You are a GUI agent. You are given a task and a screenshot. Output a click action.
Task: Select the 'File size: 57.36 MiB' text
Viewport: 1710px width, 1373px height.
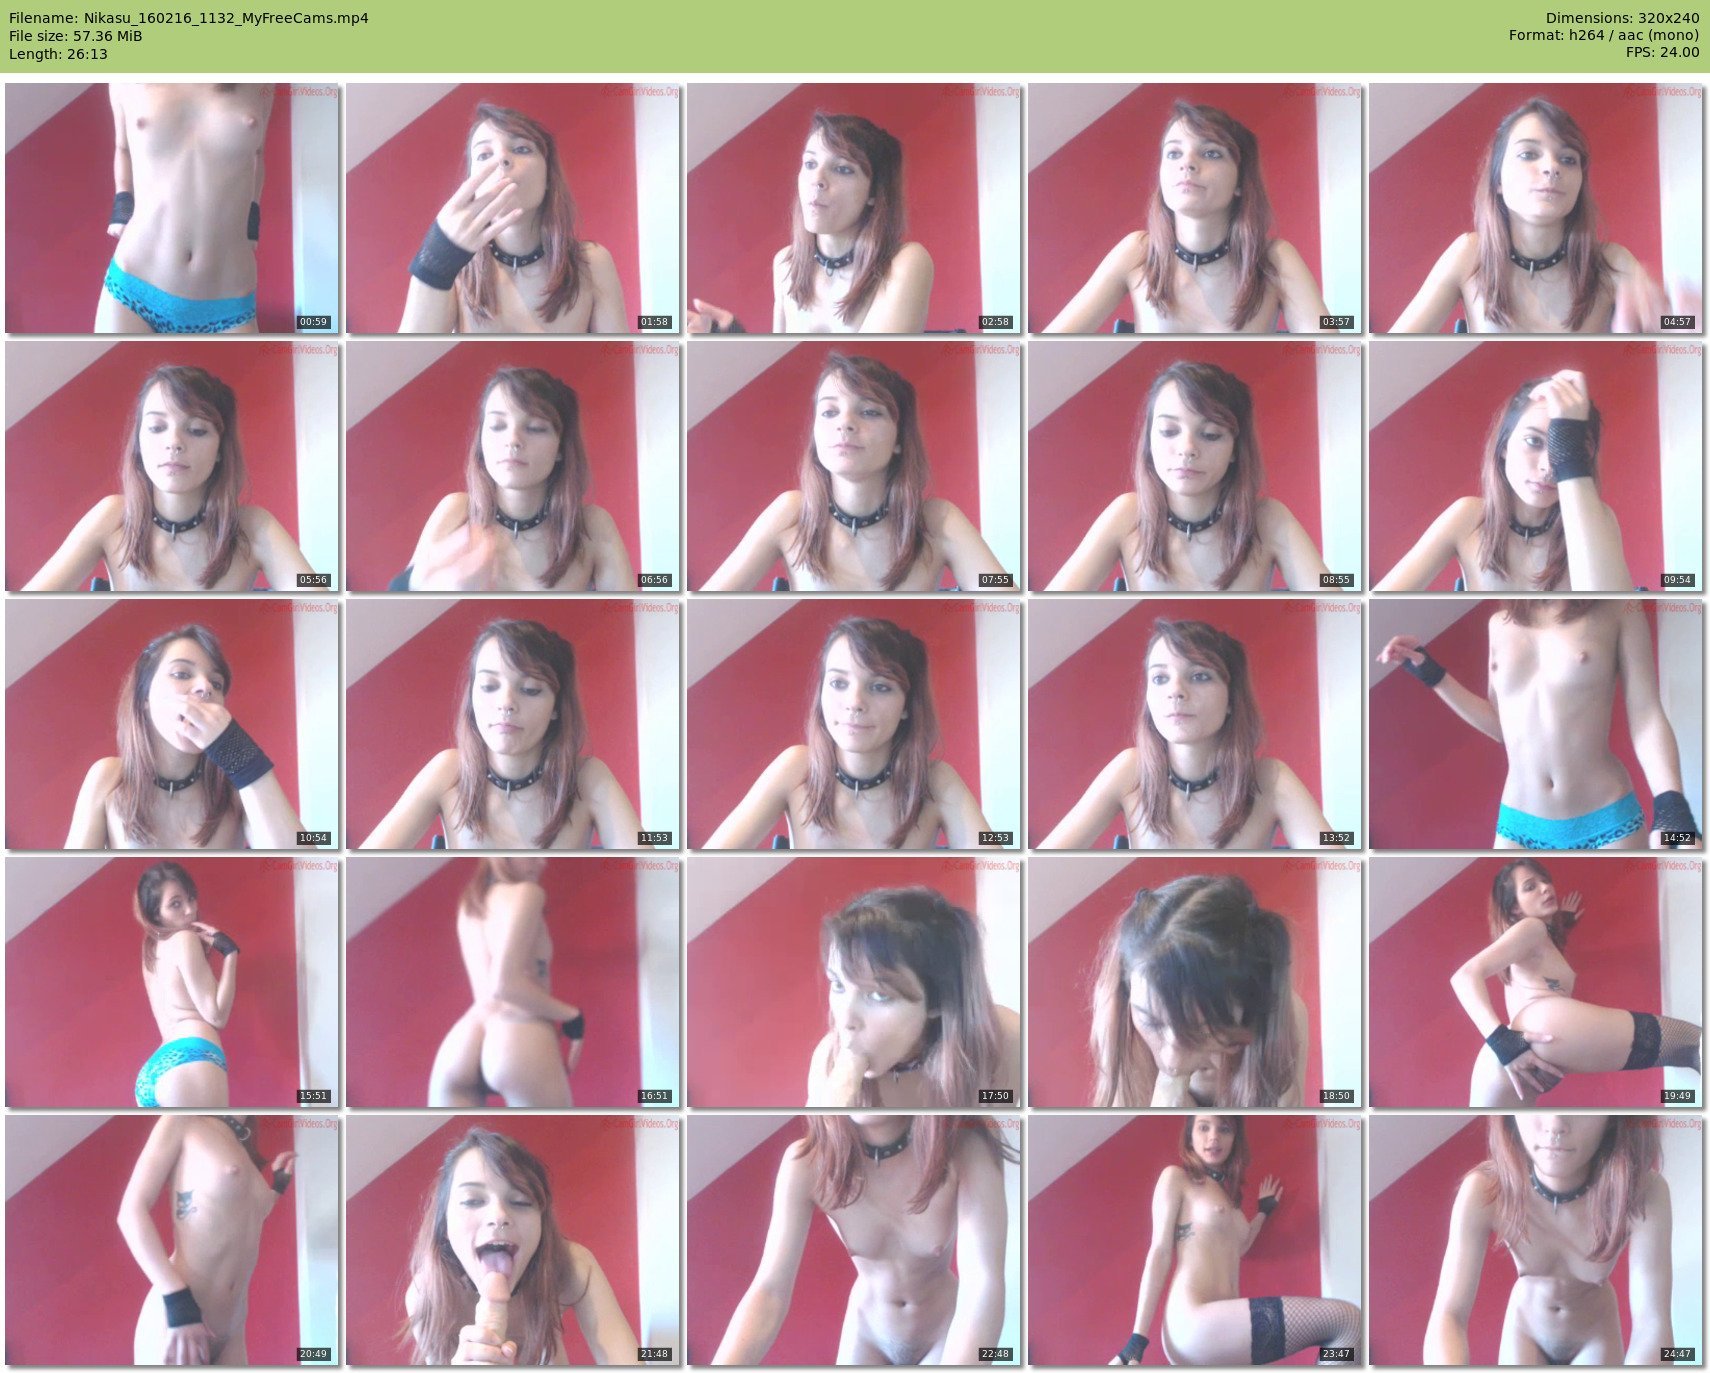click(x=76, y=36)
